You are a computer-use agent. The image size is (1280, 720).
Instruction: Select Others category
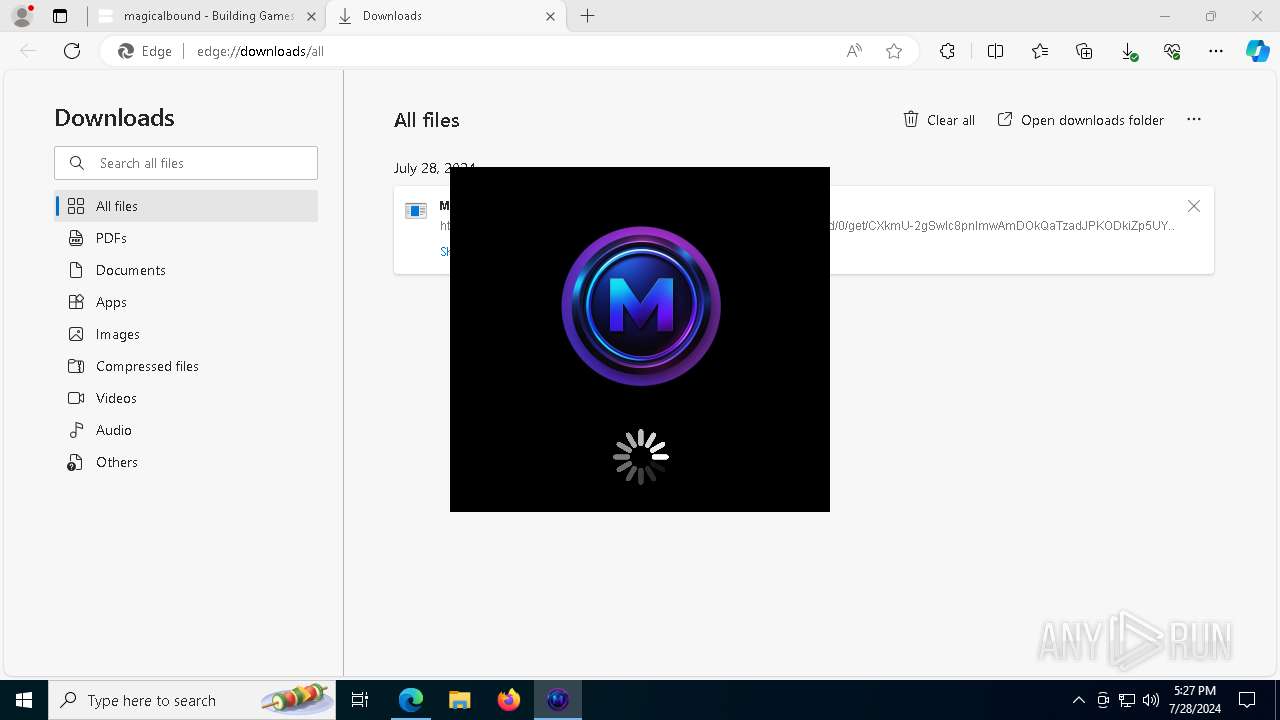(x=187, y=462)
